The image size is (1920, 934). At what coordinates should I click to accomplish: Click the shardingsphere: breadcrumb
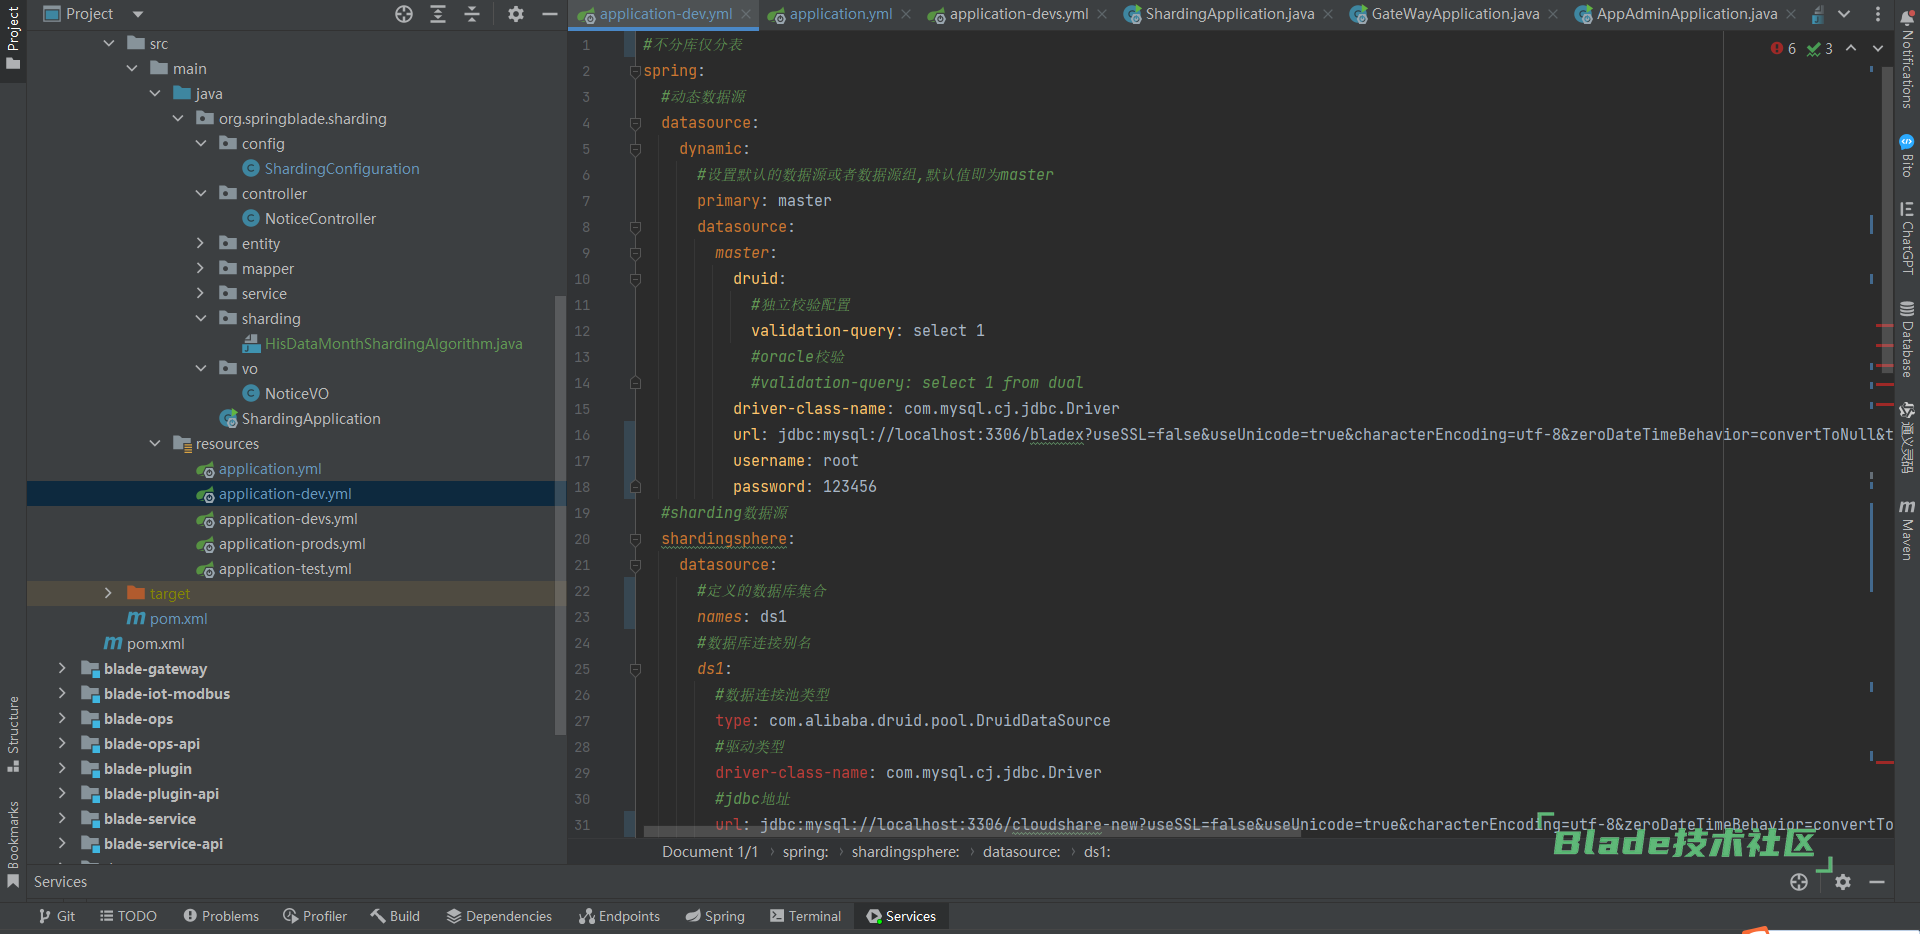pos(905,852)
